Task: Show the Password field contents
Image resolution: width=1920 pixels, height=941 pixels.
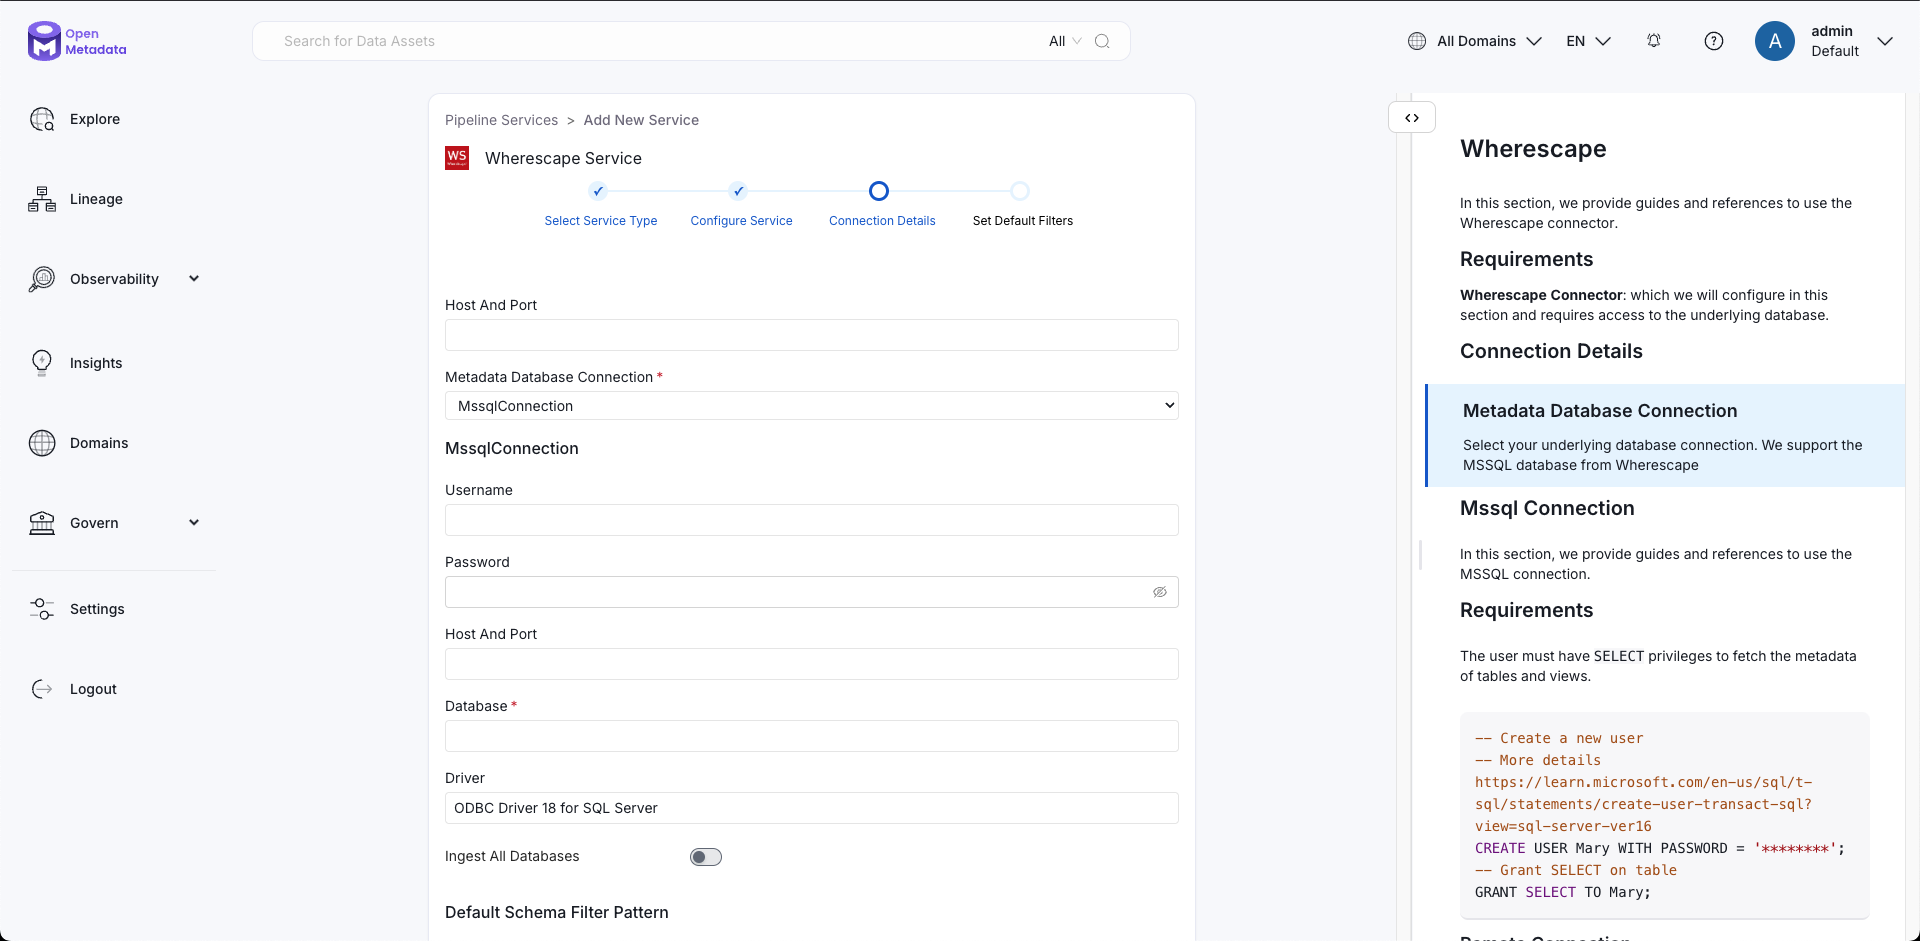Action: [x=1160, y=592]
